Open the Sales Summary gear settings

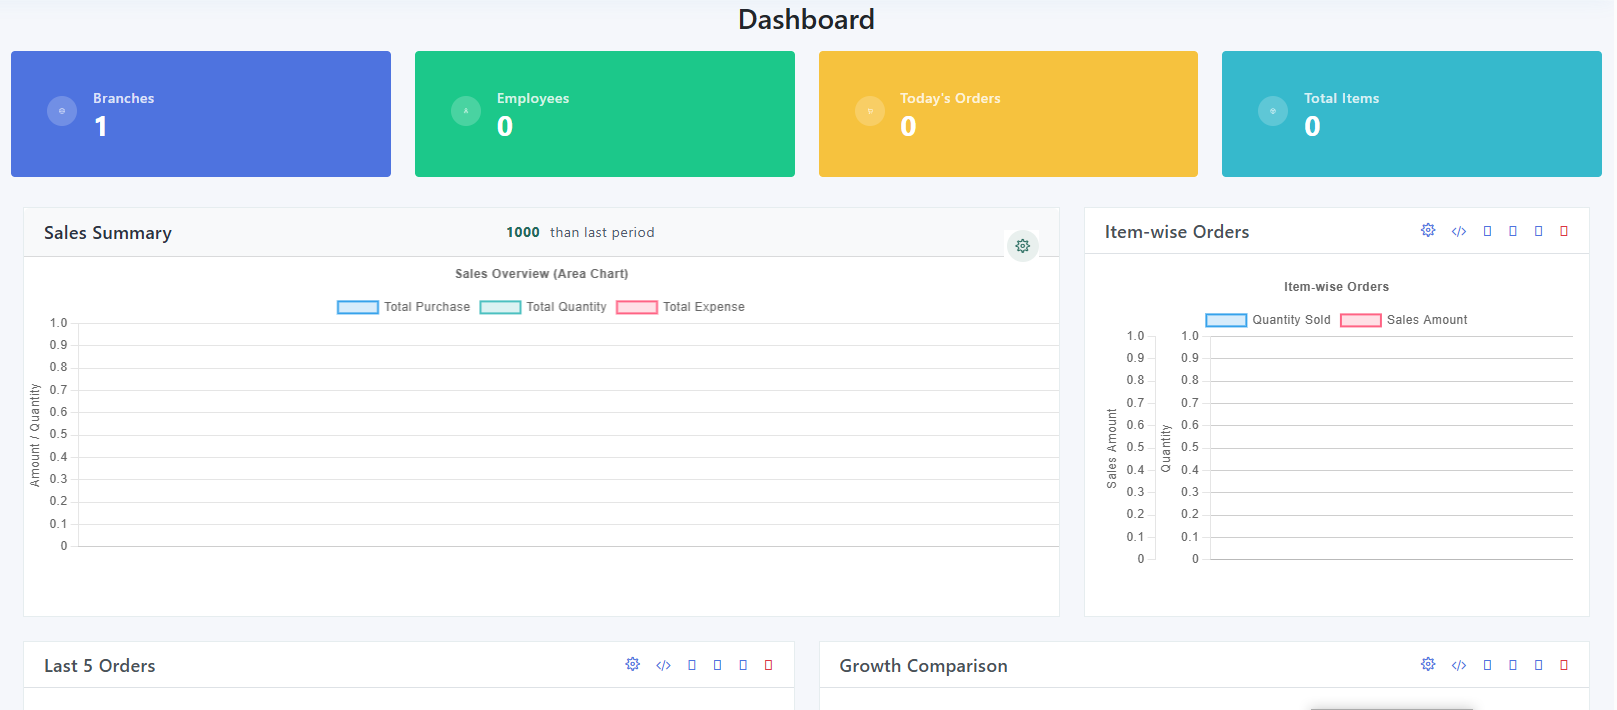tap(1022, 246)
